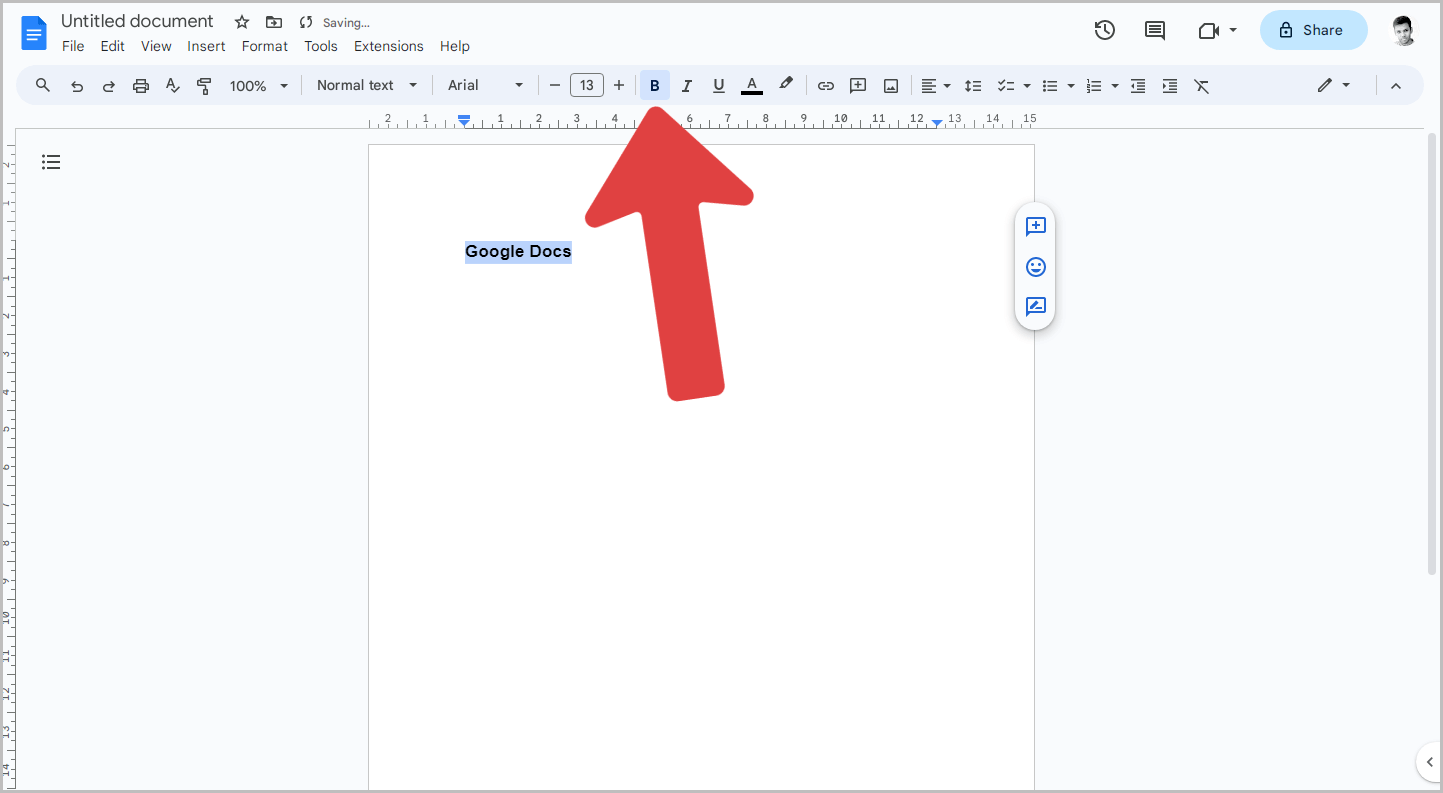
Task: Toggle italic formatting
Action: pyautogui.click(x=687, y=86)
